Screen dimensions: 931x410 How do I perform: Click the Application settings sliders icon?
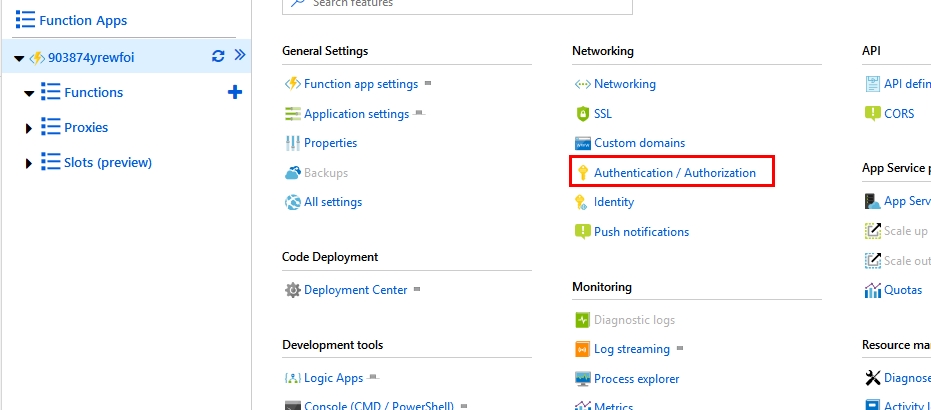point(293,113)
